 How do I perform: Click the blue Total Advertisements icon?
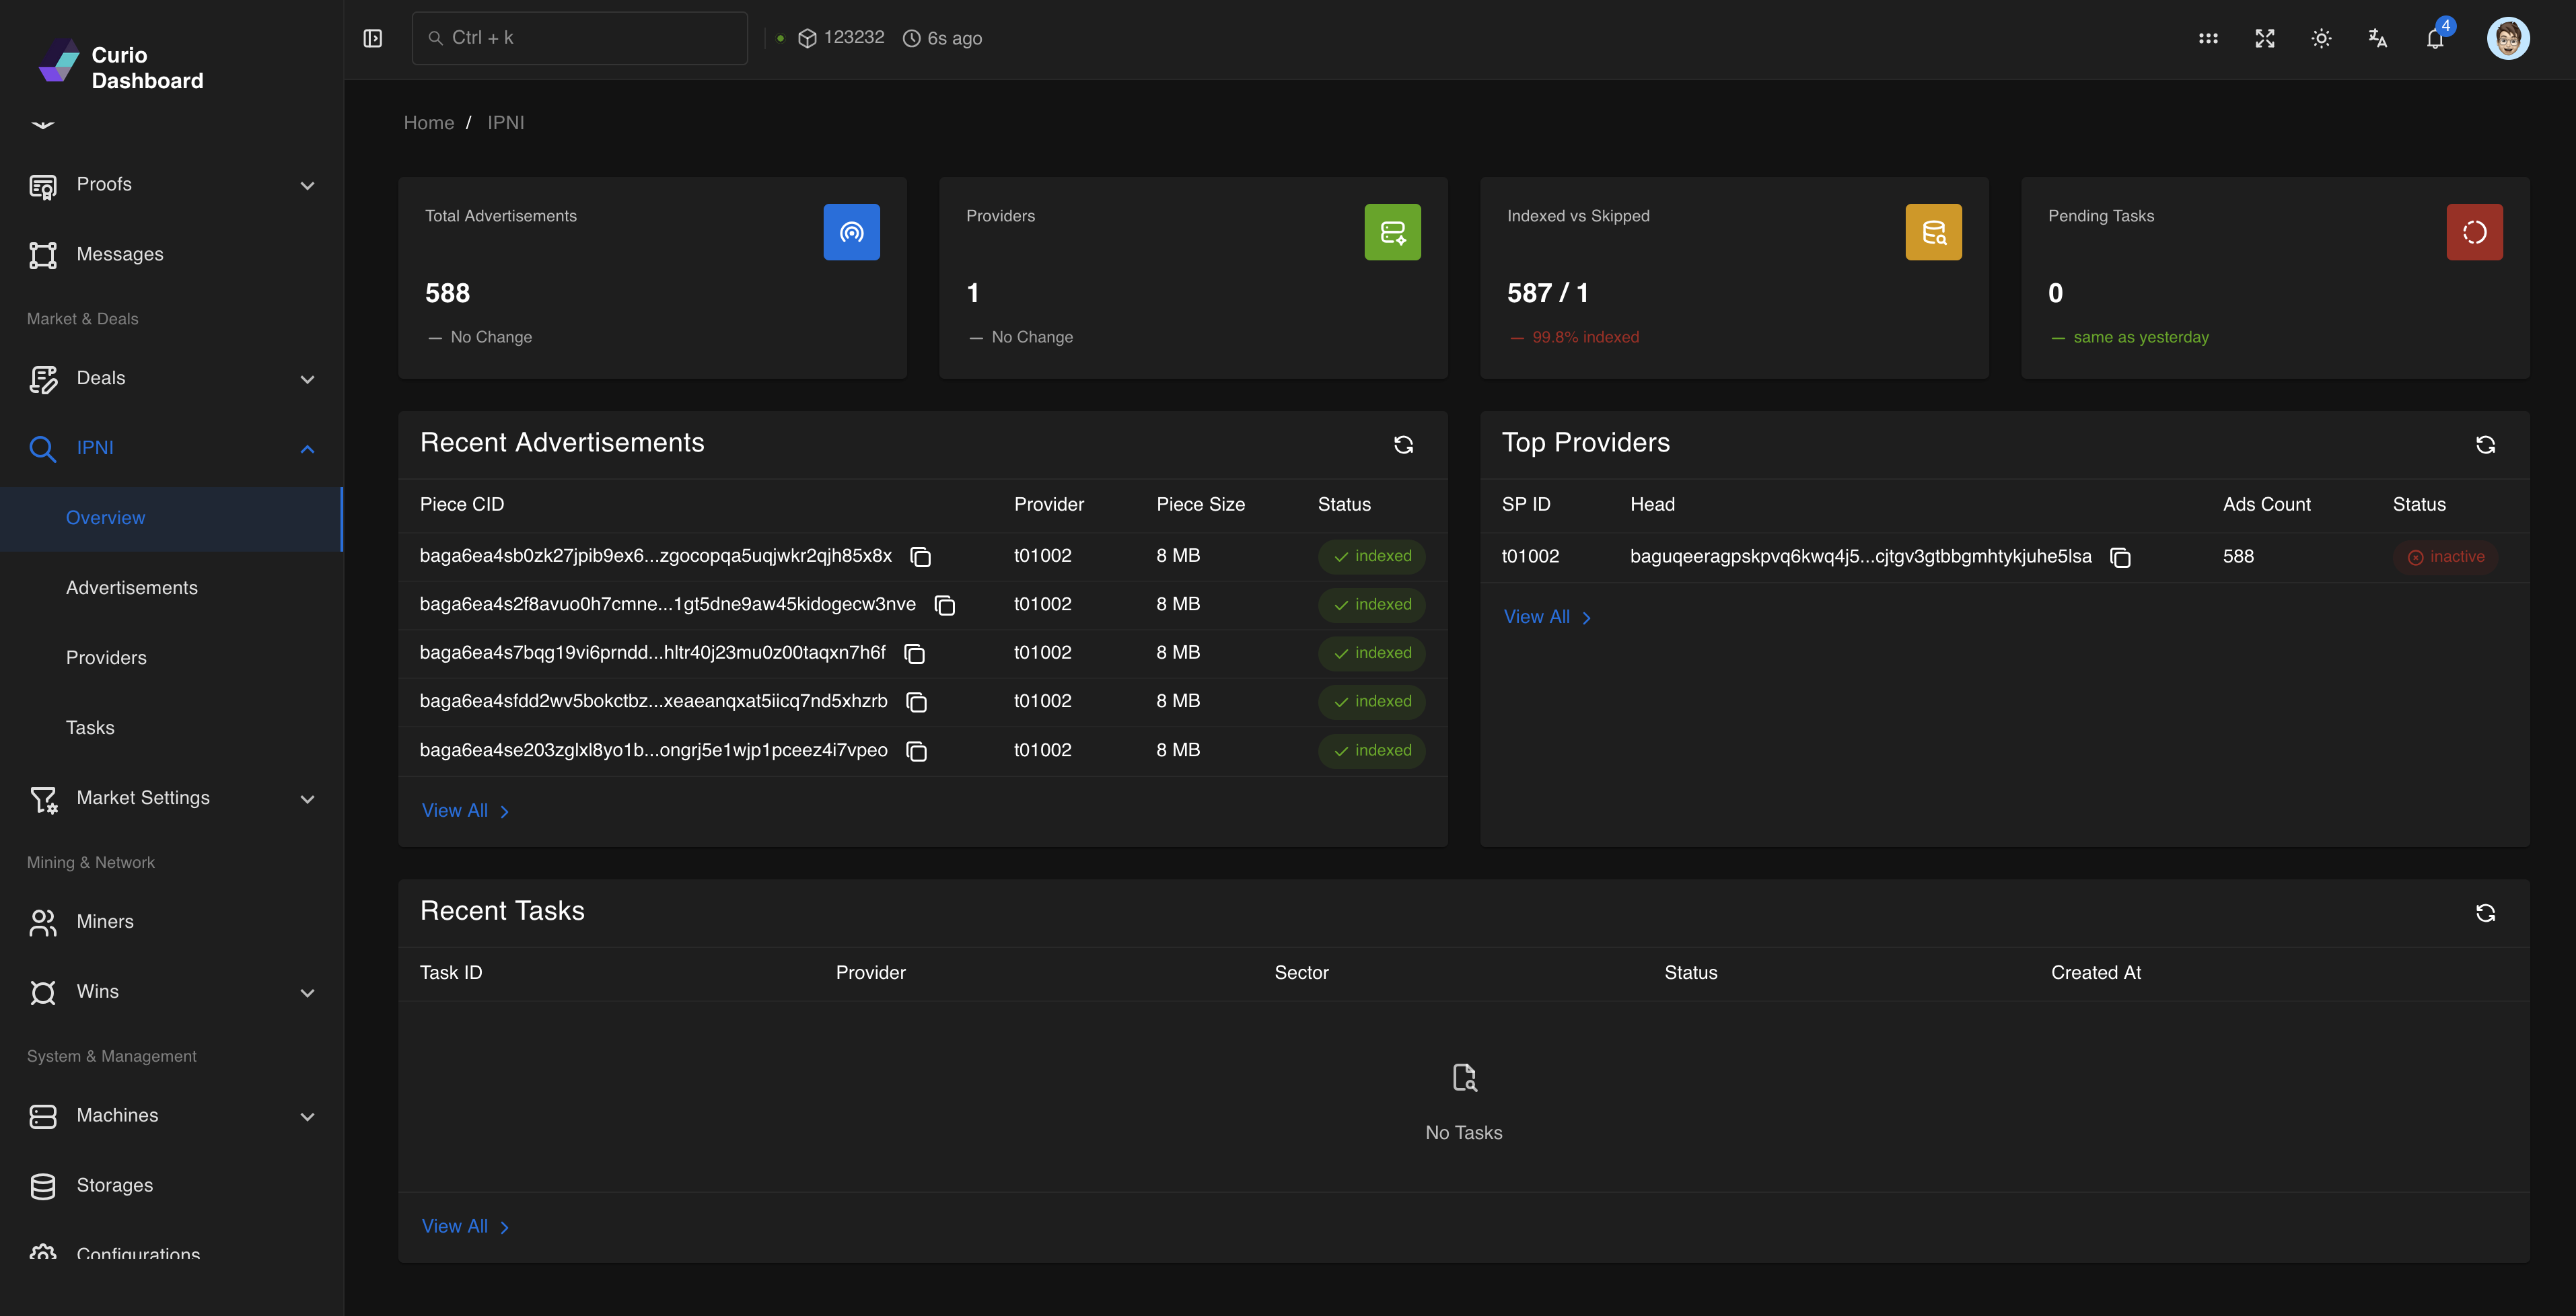[x=851, y=232]
